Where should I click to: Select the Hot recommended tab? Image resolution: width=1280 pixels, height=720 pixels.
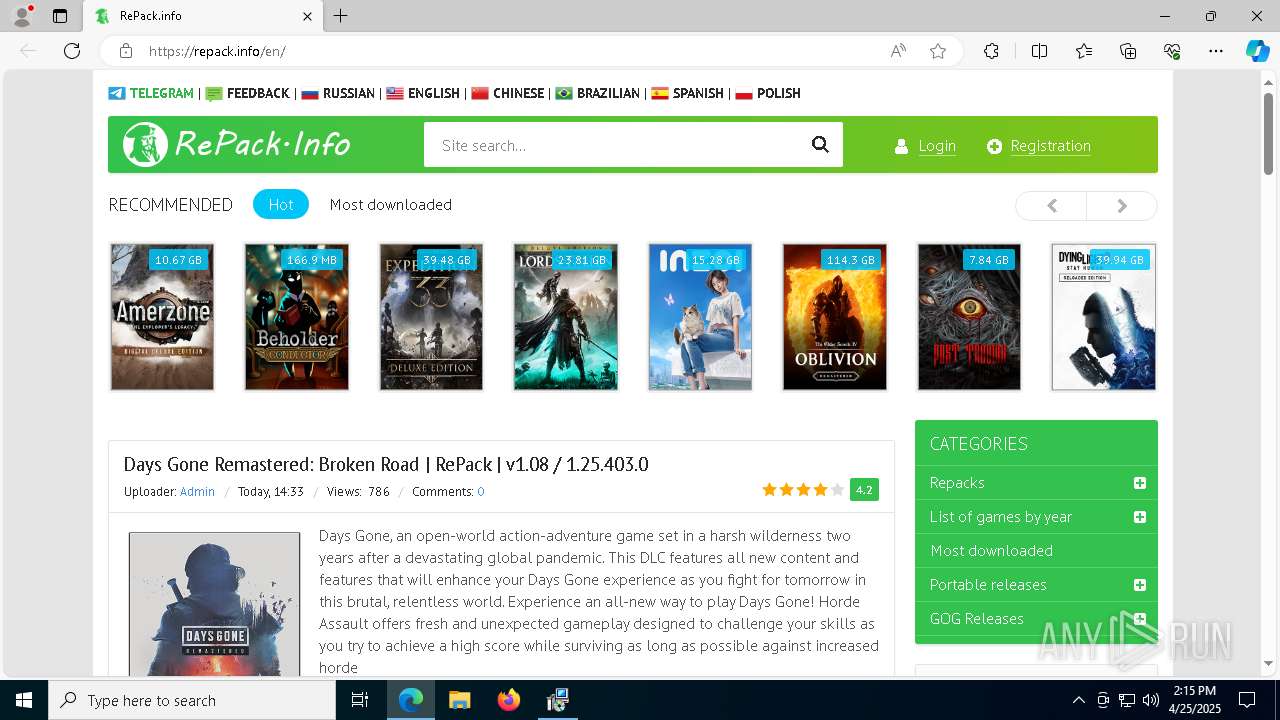point(281,204)
